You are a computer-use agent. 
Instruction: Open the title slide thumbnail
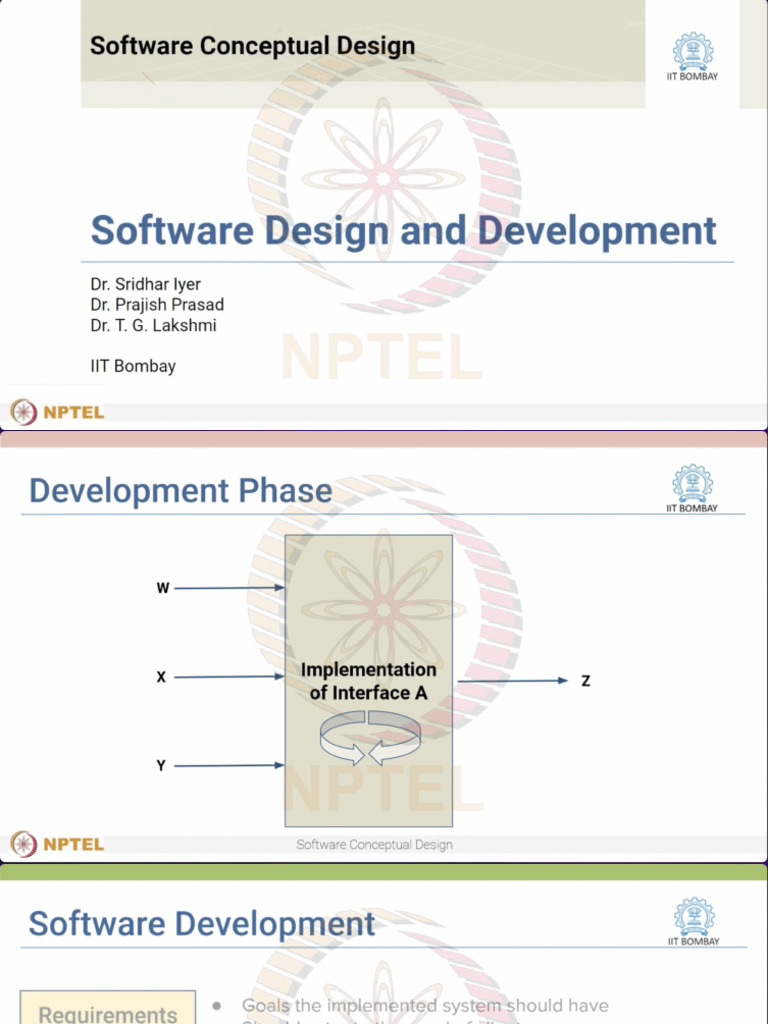pyautogui.click(x=384, y=214)
